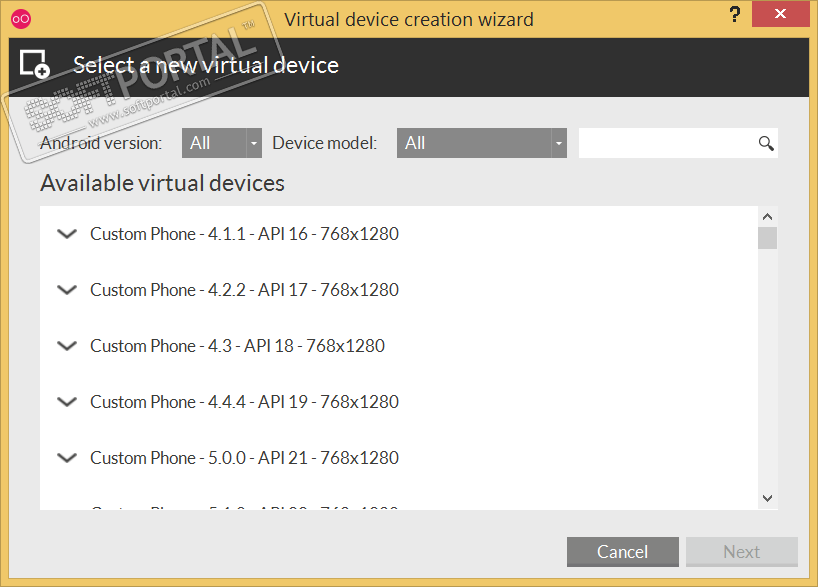Click the device search text field
818x587 pixels.
[x=667, y=143]
